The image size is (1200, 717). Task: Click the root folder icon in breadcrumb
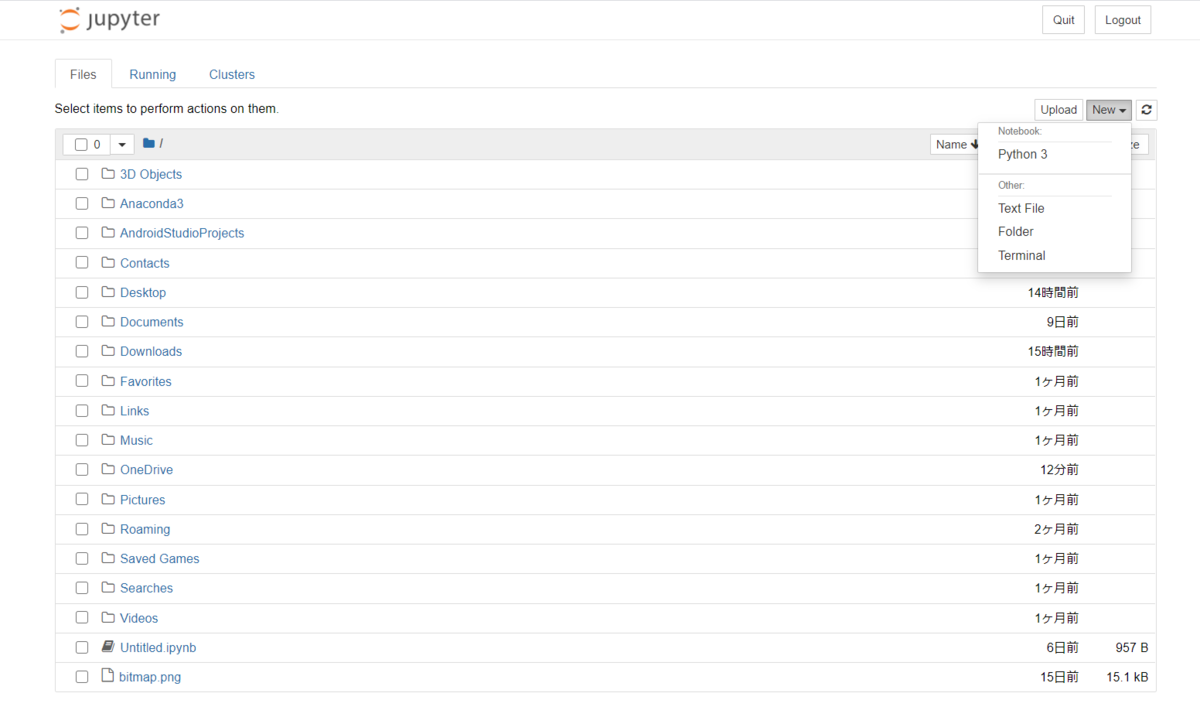(148, 144)
